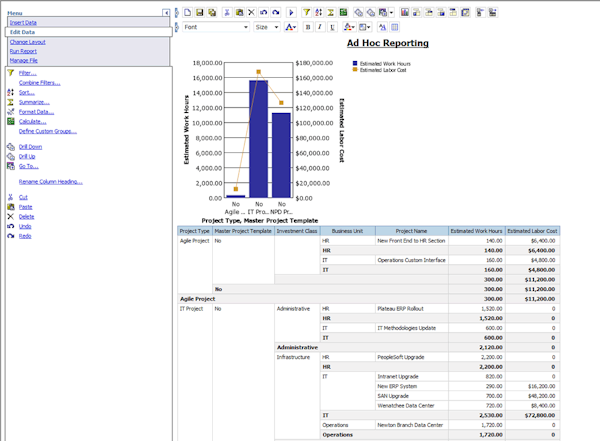This screenshot has width=600, height=441.
Task: Click the Sort... link in menu pane
Action: [x=27, y=93]
